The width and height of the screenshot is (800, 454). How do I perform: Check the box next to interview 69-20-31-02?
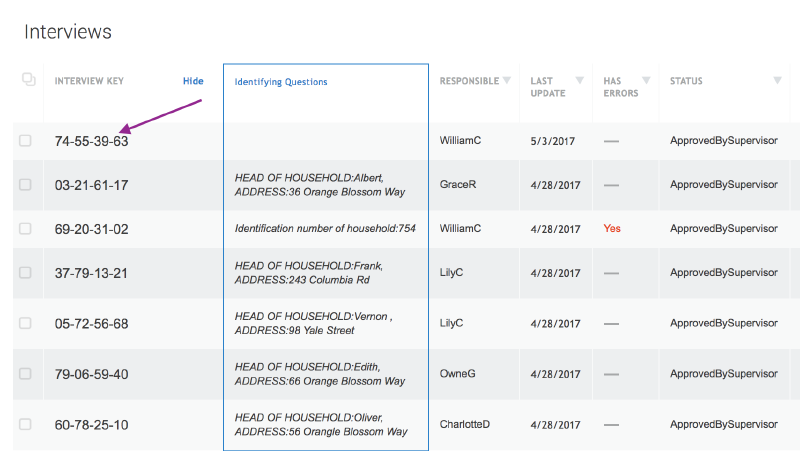pyautogui.click(x=25, y=229)
